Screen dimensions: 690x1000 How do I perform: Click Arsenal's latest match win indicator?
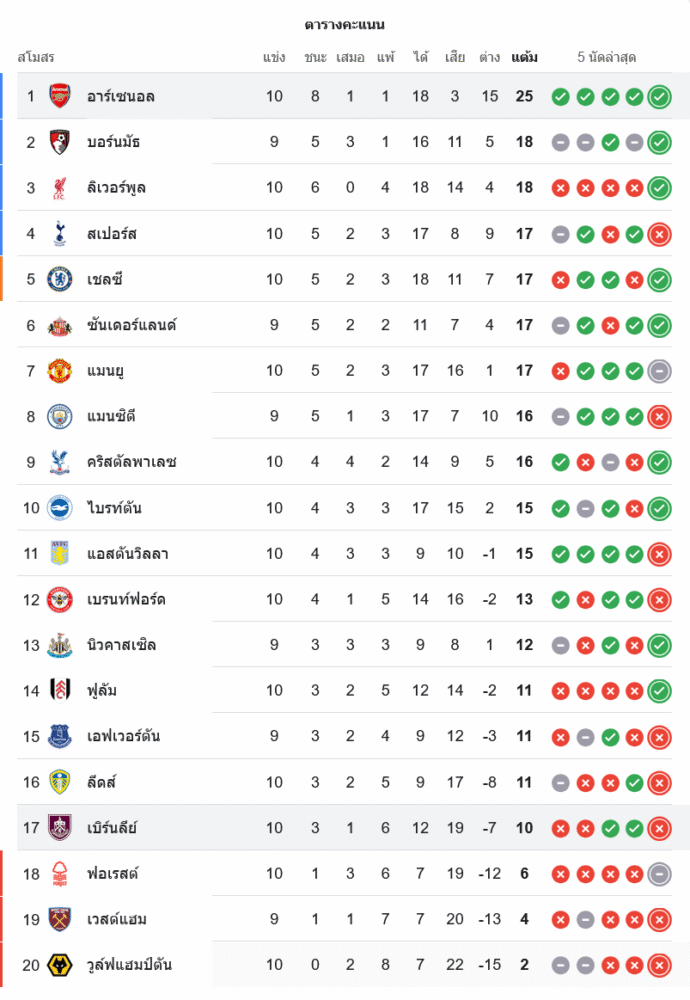[x=659, y=97]
